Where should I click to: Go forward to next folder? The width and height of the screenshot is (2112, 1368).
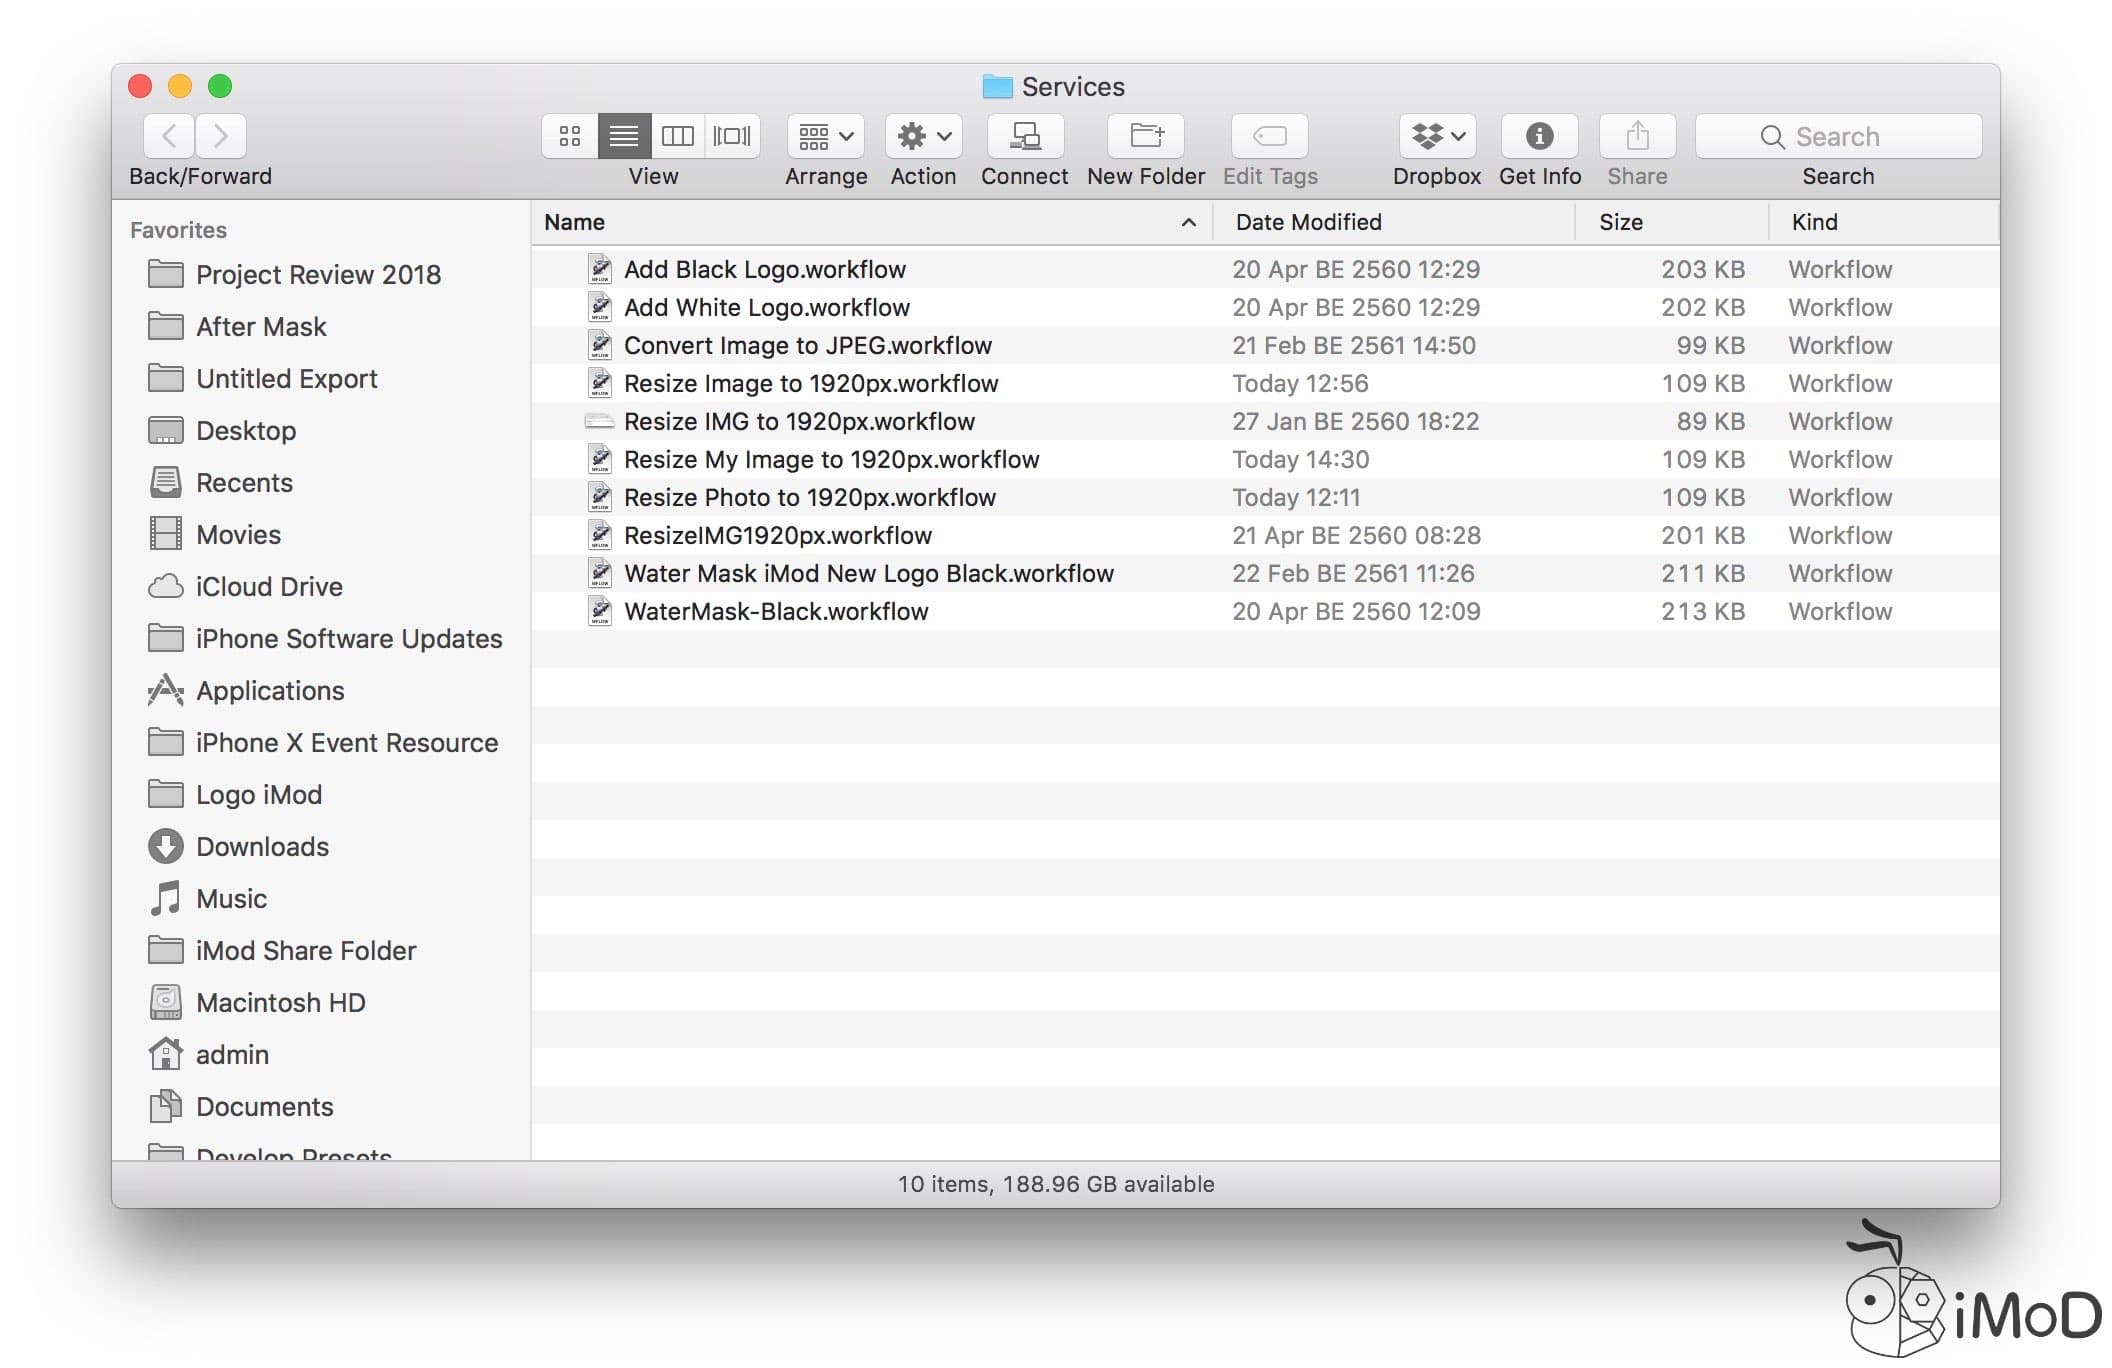click(x=220, y=136)
